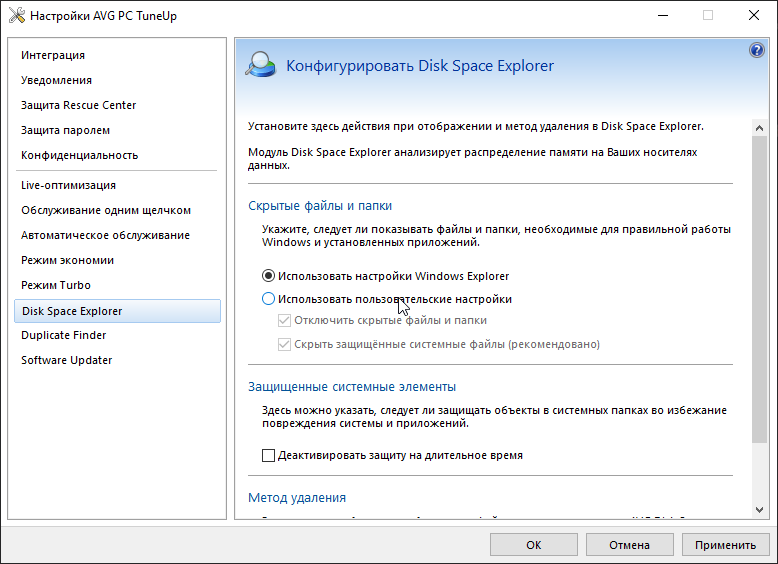Open the Режим Turbo section
778x564 pixels.
(56, 285)
